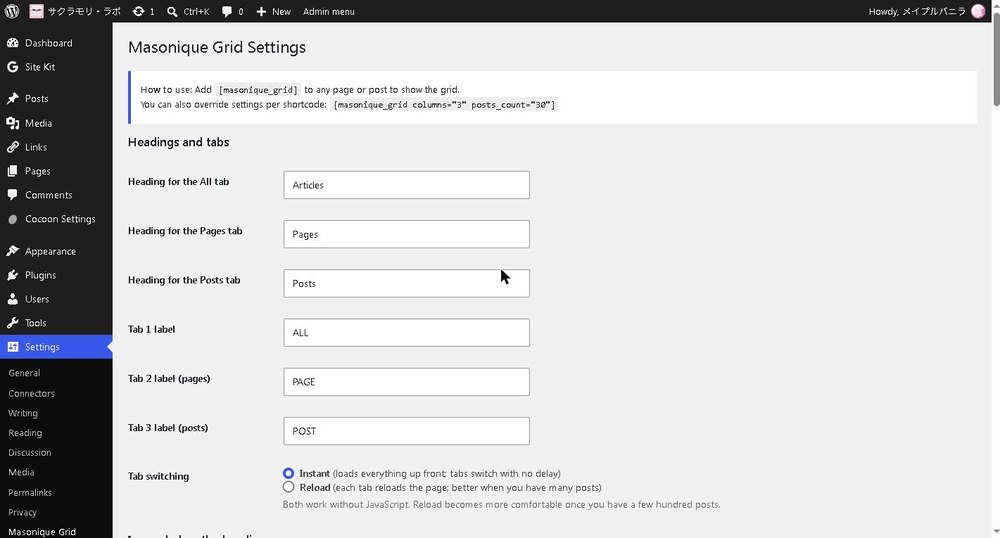This screenshot has width=1000, height=538.
Task: Open the Ctrl+K search command palette
Action: [188, 11]
